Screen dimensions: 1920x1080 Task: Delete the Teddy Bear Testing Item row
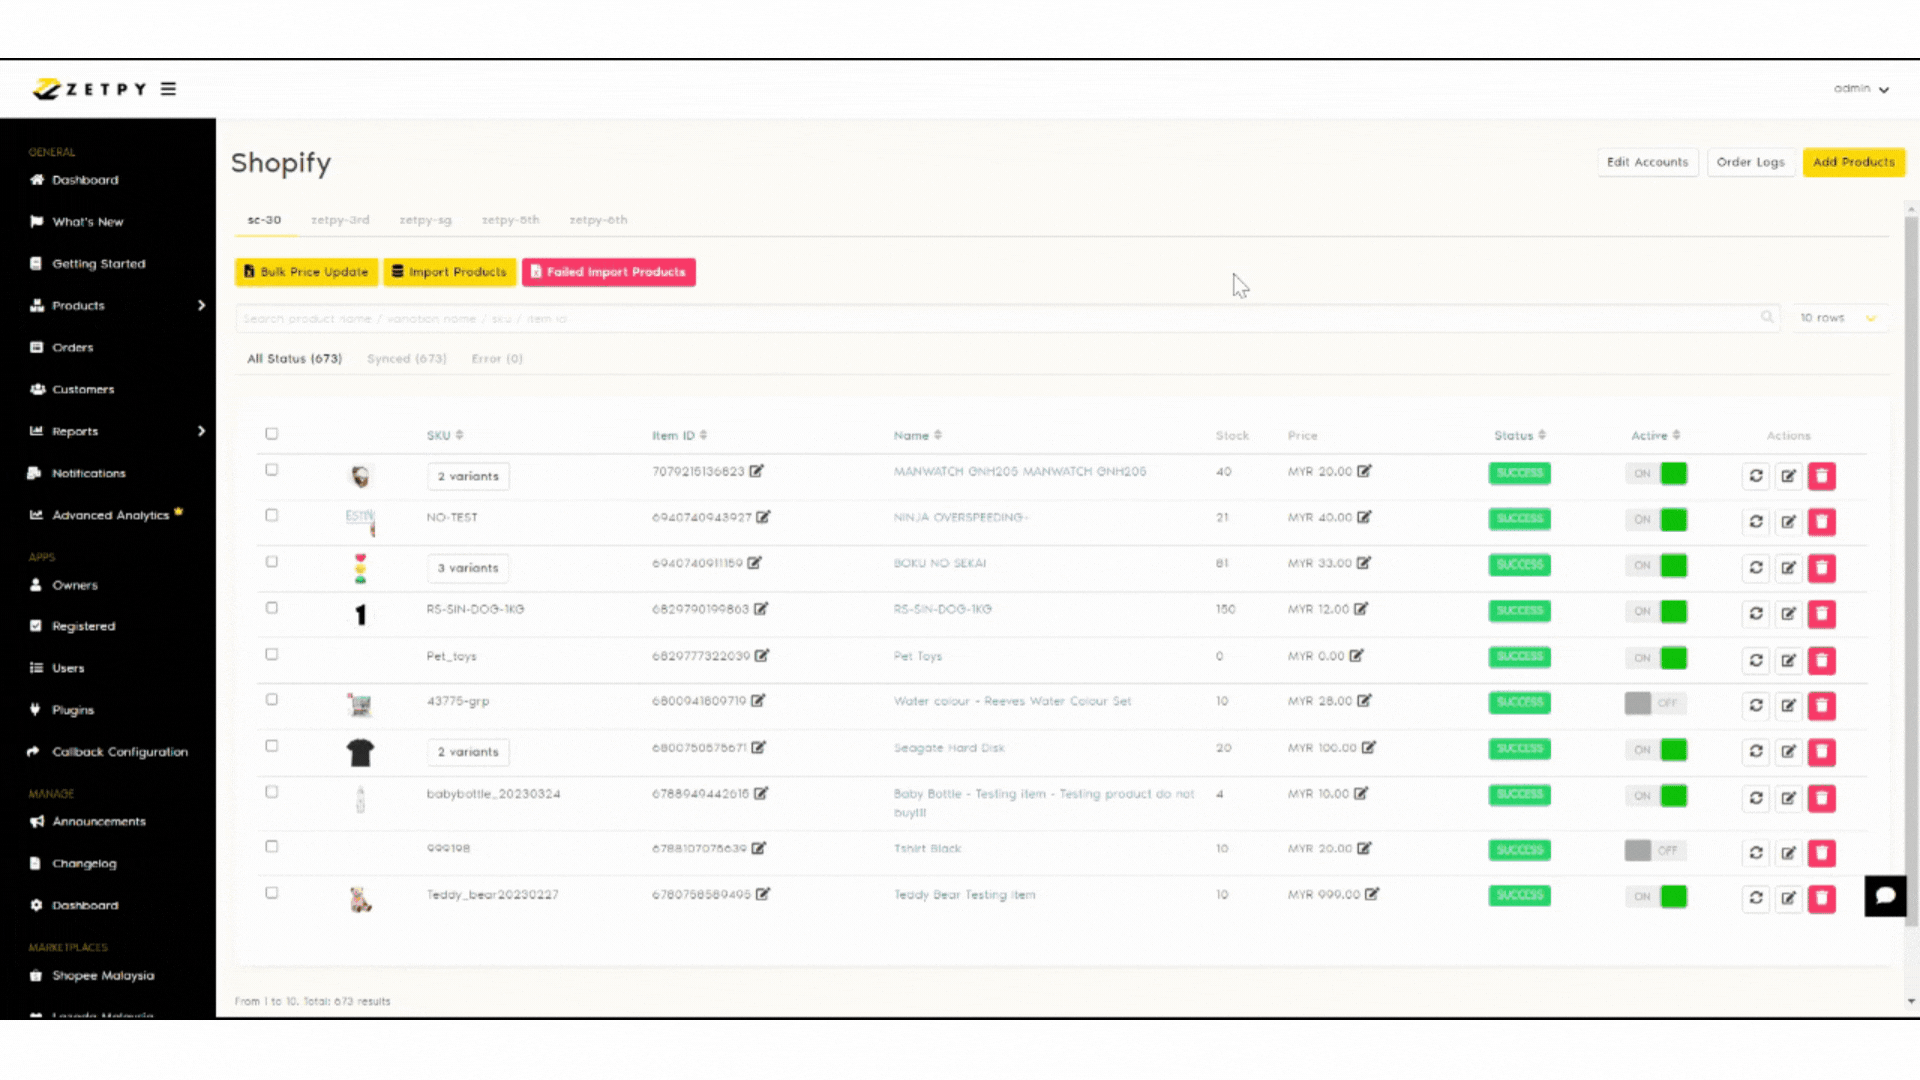[1821, 898]
